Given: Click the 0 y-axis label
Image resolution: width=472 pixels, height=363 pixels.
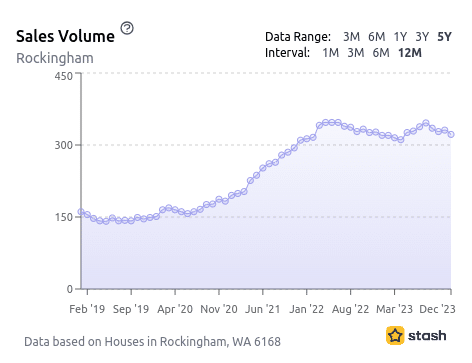Looking at the screenshot, I should pyautogui.click(x=70, y=289).
